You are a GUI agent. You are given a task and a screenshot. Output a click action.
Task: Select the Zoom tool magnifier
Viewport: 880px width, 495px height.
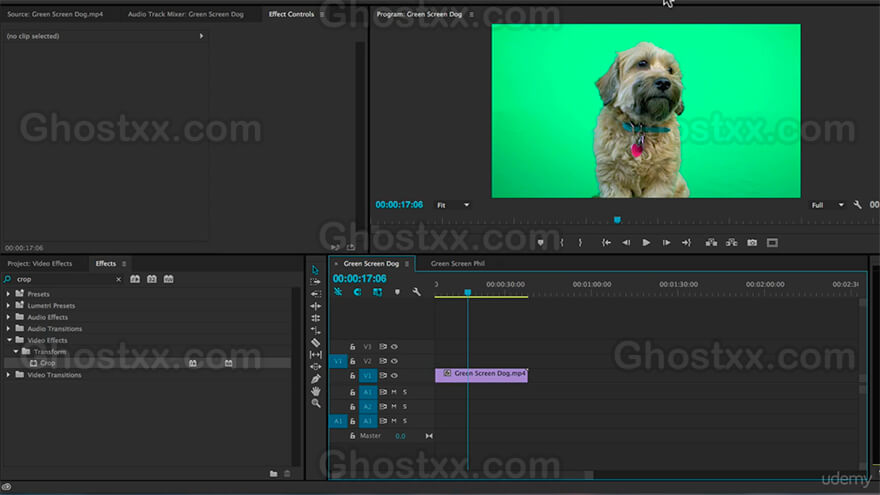click(x=315, y=404)
